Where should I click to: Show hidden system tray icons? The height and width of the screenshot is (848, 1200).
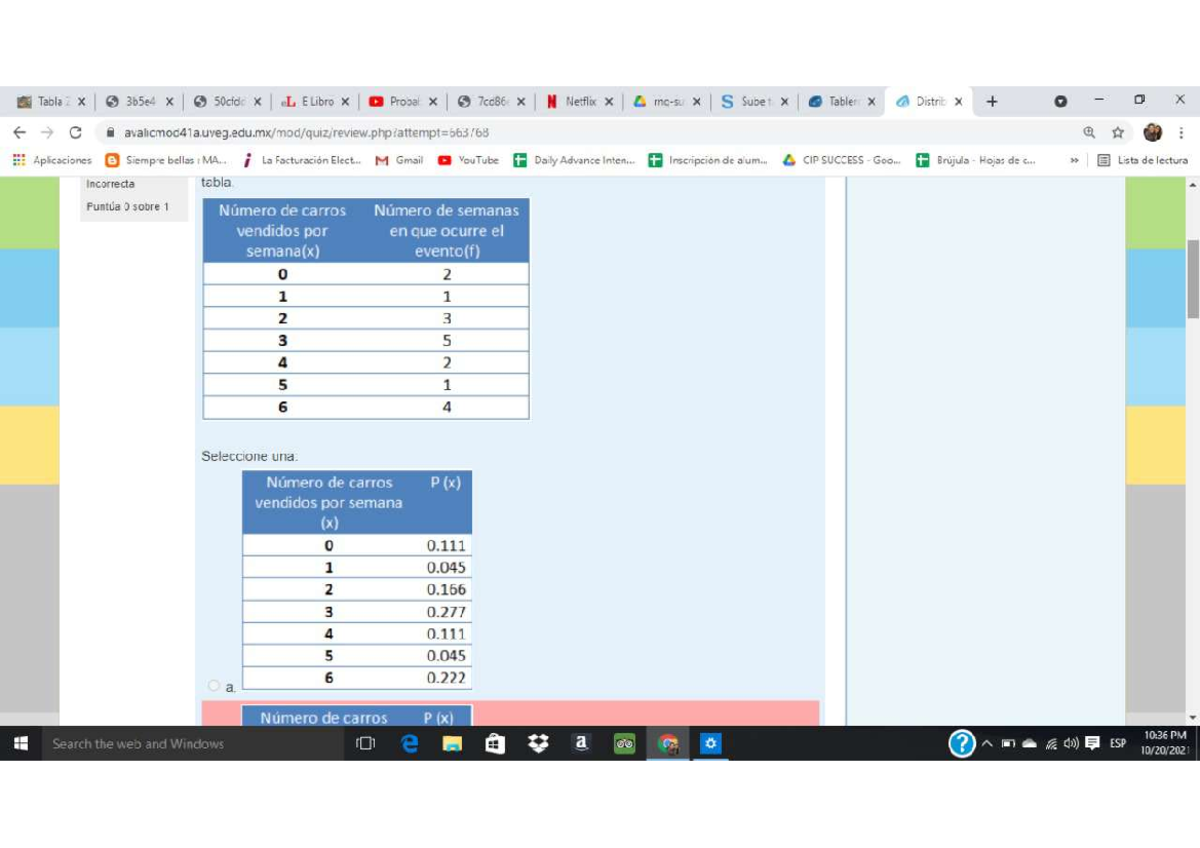pos(987,744)
